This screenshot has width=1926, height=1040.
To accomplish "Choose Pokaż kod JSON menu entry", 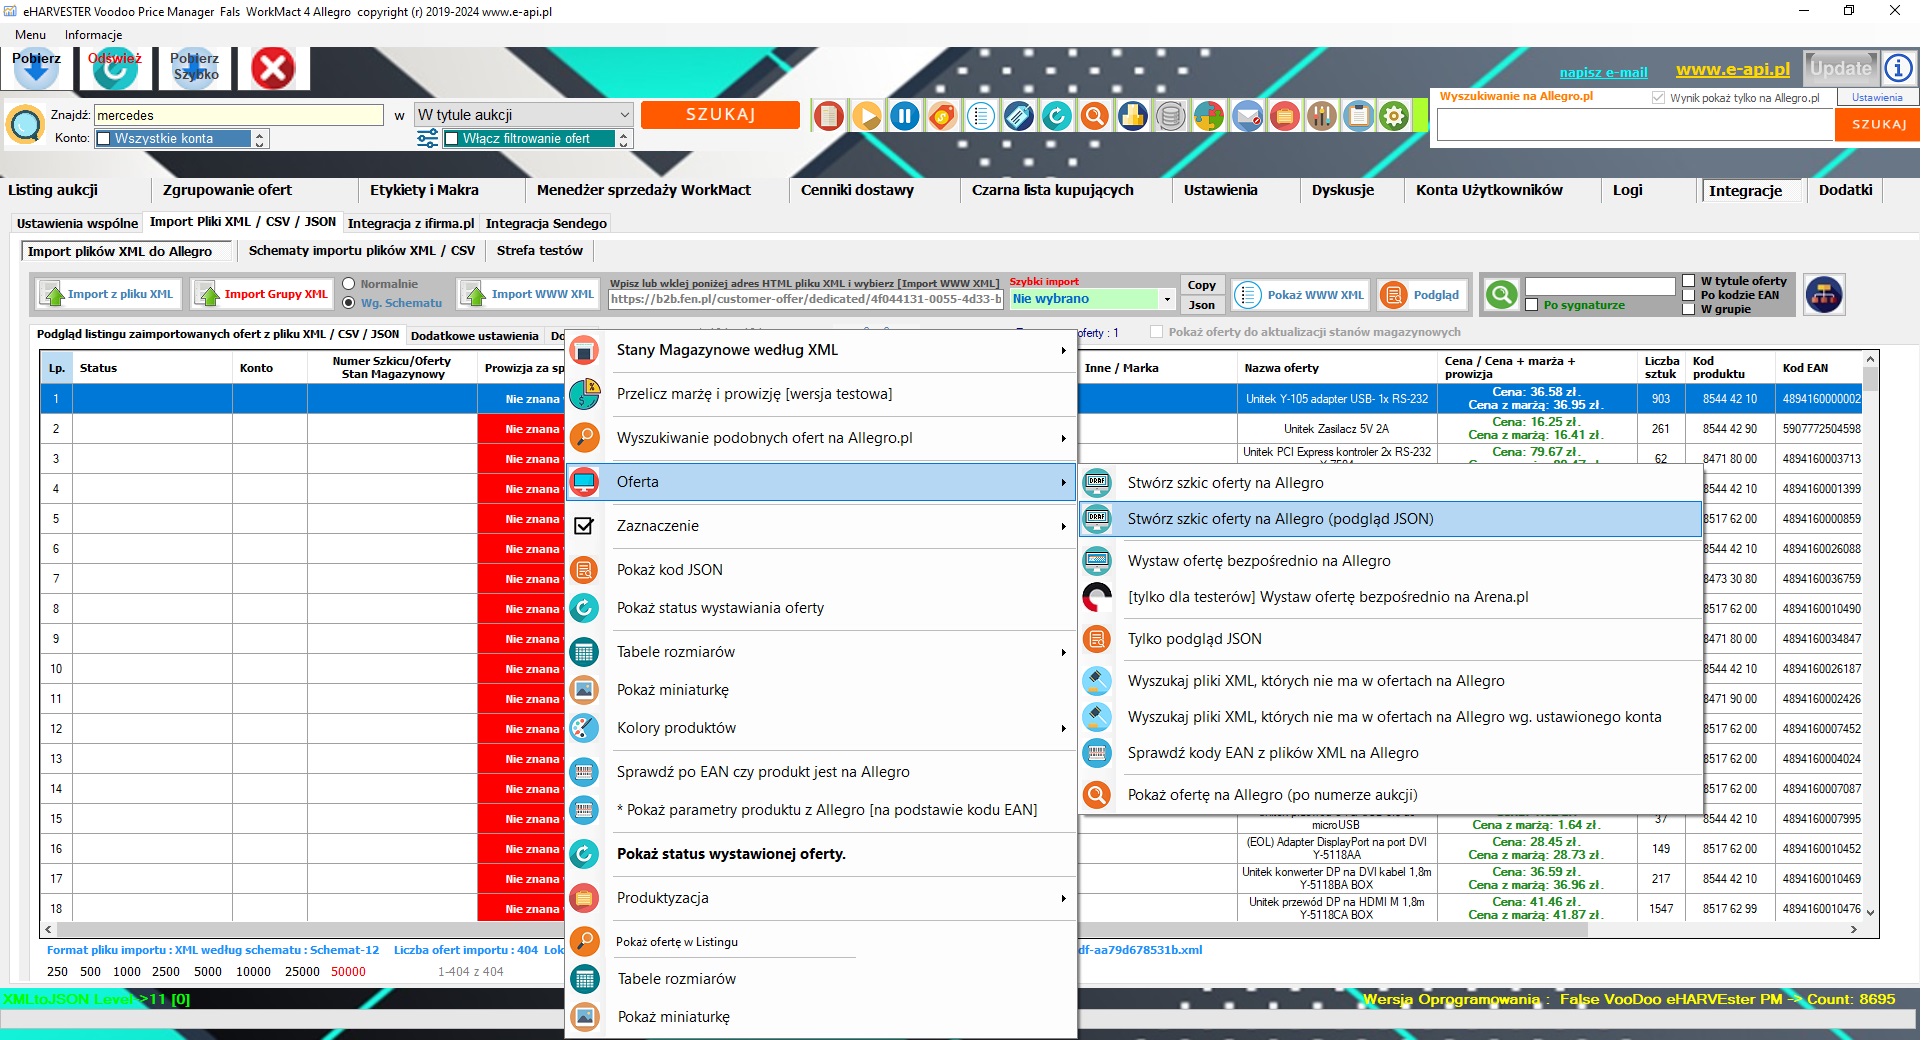I will coord(820,570).
